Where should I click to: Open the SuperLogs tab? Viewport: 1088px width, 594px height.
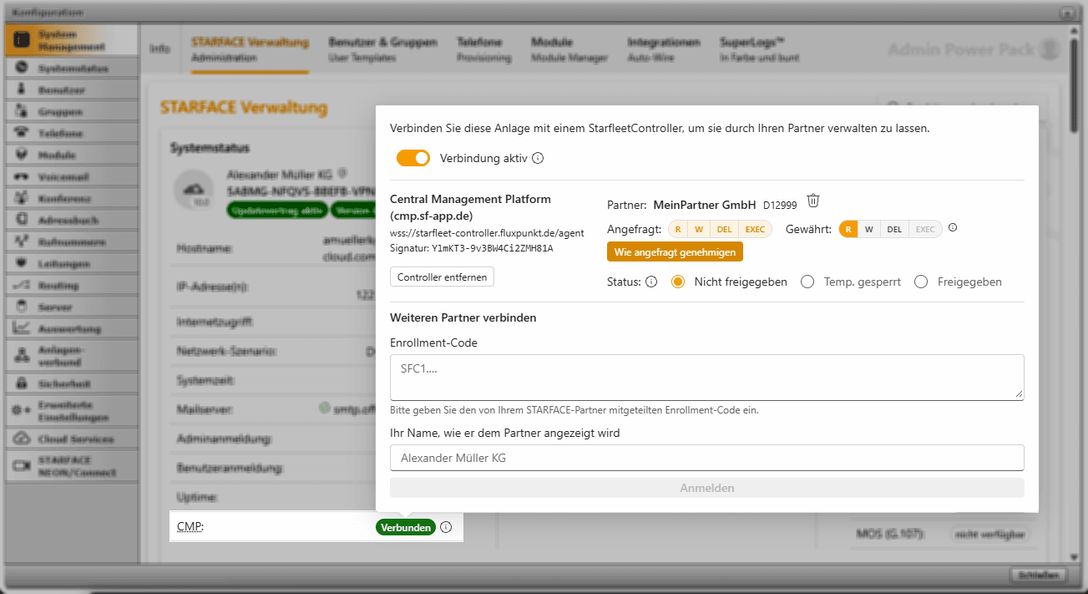[759, 49]
